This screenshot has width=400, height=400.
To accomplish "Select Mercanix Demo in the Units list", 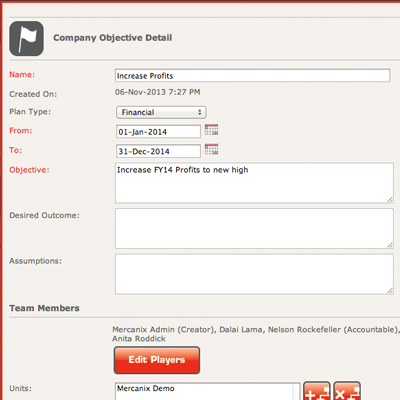I will coord(146,388).
